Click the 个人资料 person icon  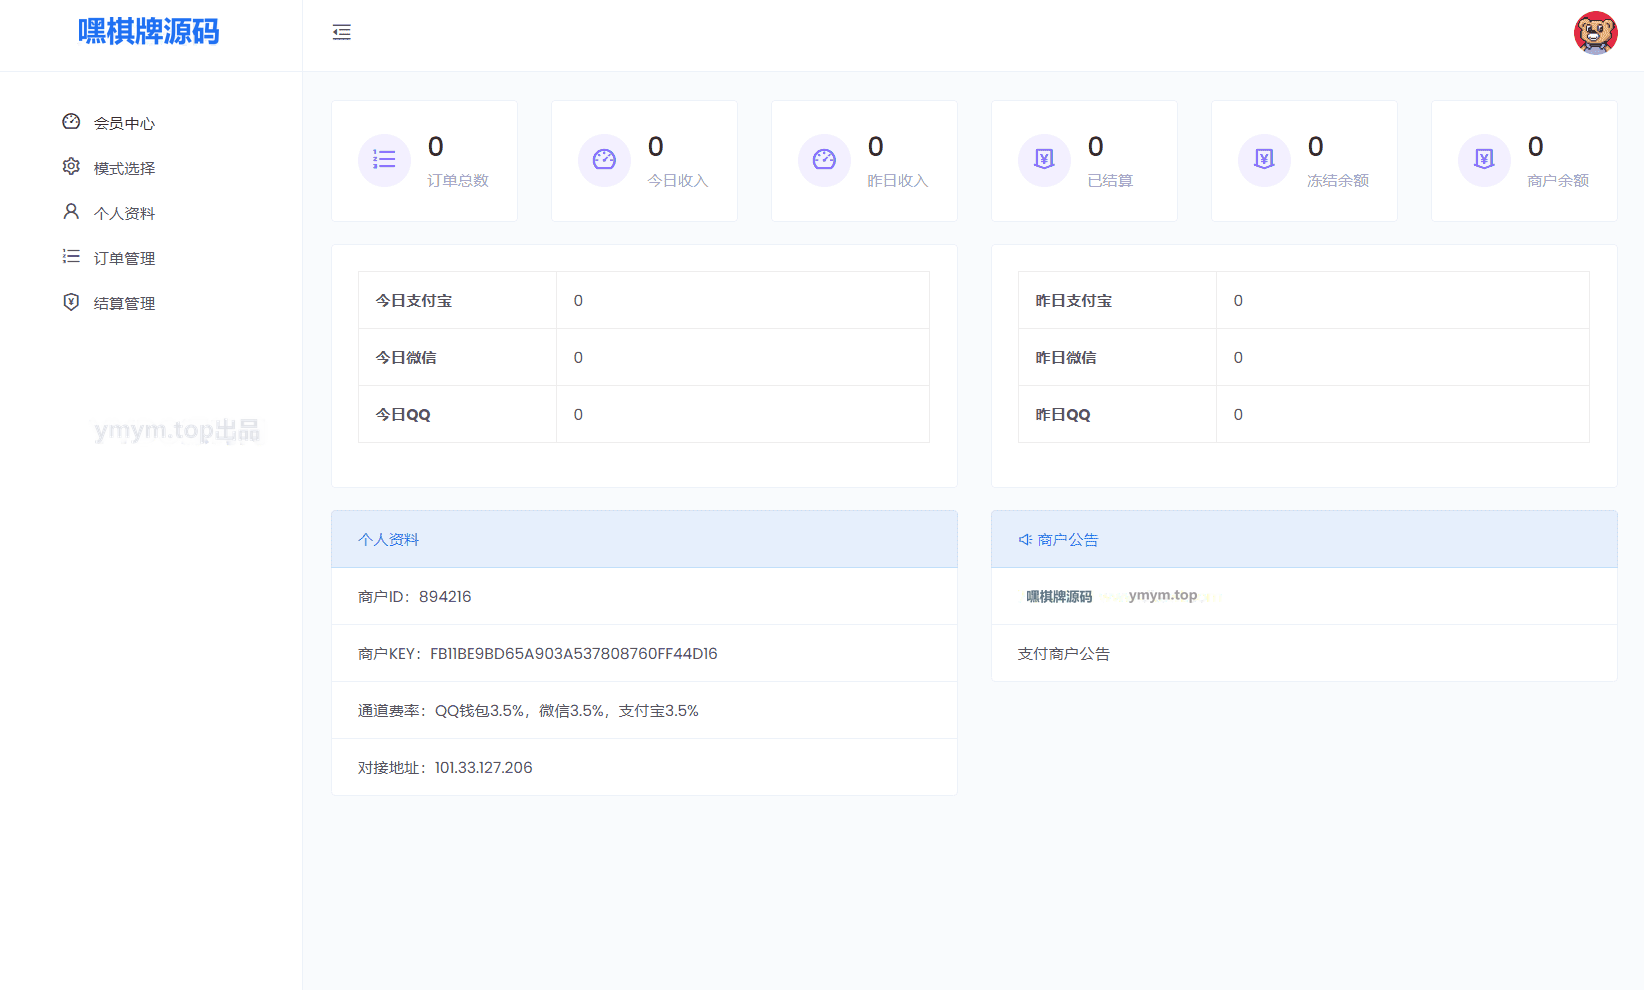click(x=71, y=212)
